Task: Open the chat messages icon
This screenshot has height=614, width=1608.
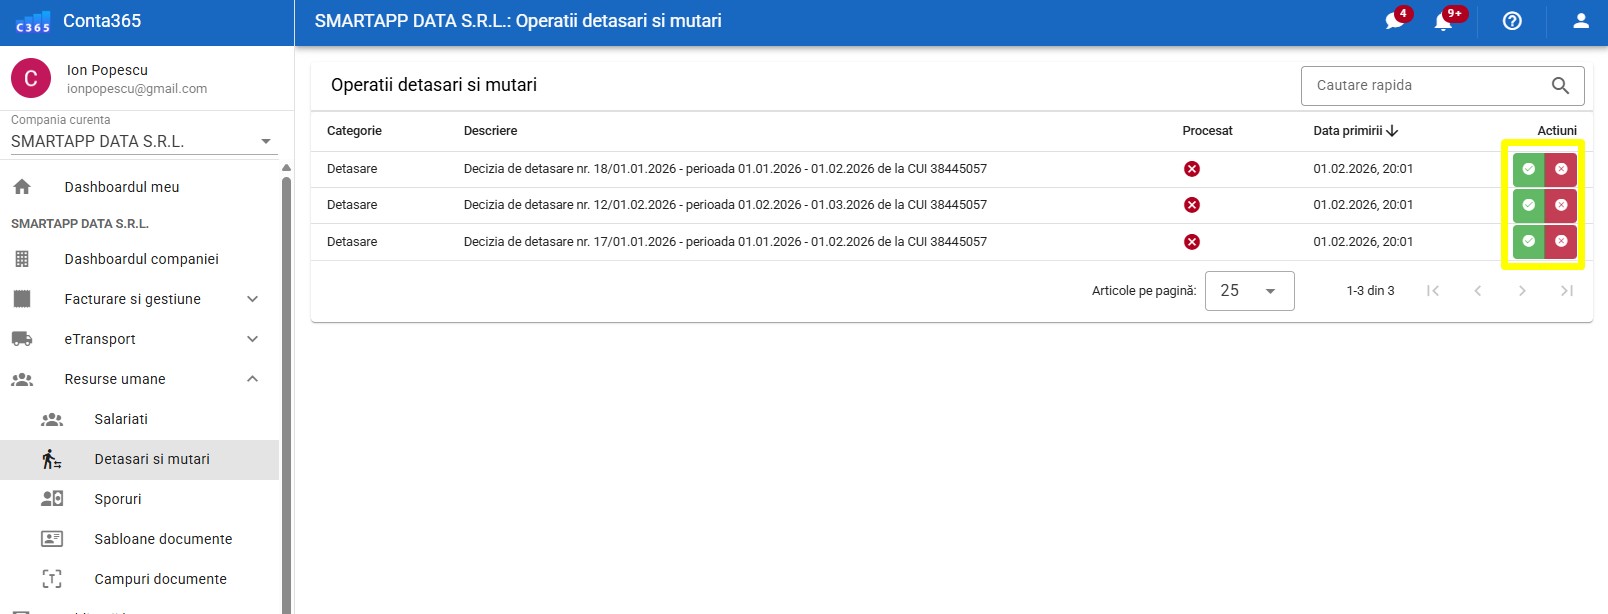Action: click(1394, 21)
